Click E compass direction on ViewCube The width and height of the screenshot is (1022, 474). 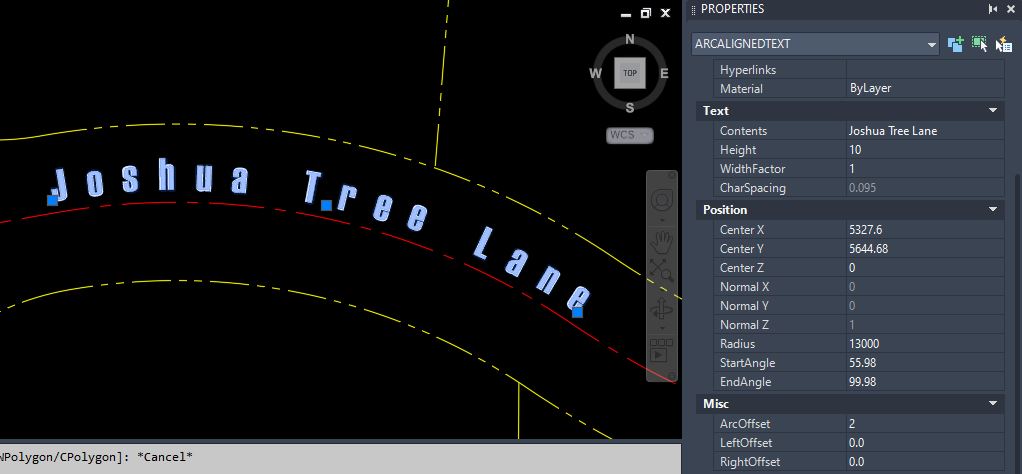tap(664, 74)
